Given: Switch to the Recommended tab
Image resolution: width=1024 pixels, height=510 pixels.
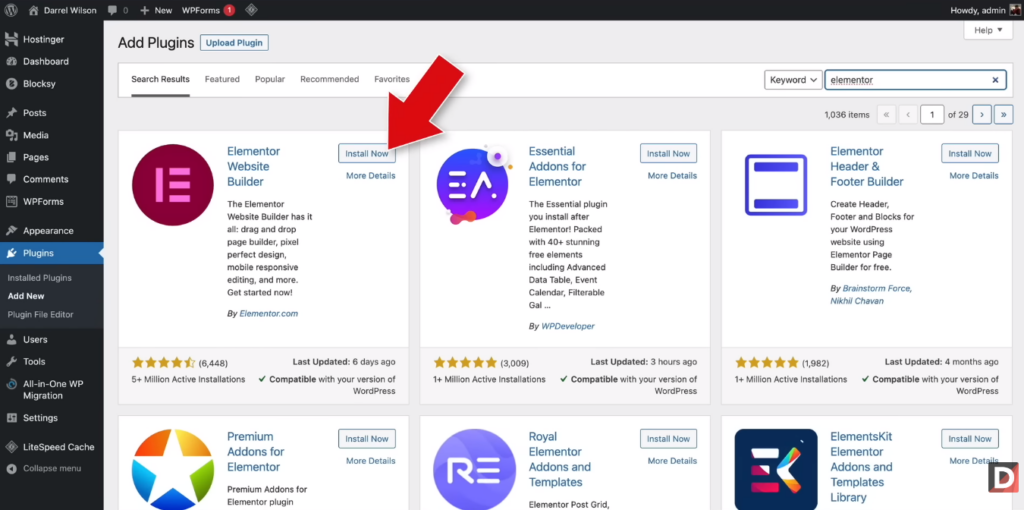Looking at the screenshot, I should point(329,79).
